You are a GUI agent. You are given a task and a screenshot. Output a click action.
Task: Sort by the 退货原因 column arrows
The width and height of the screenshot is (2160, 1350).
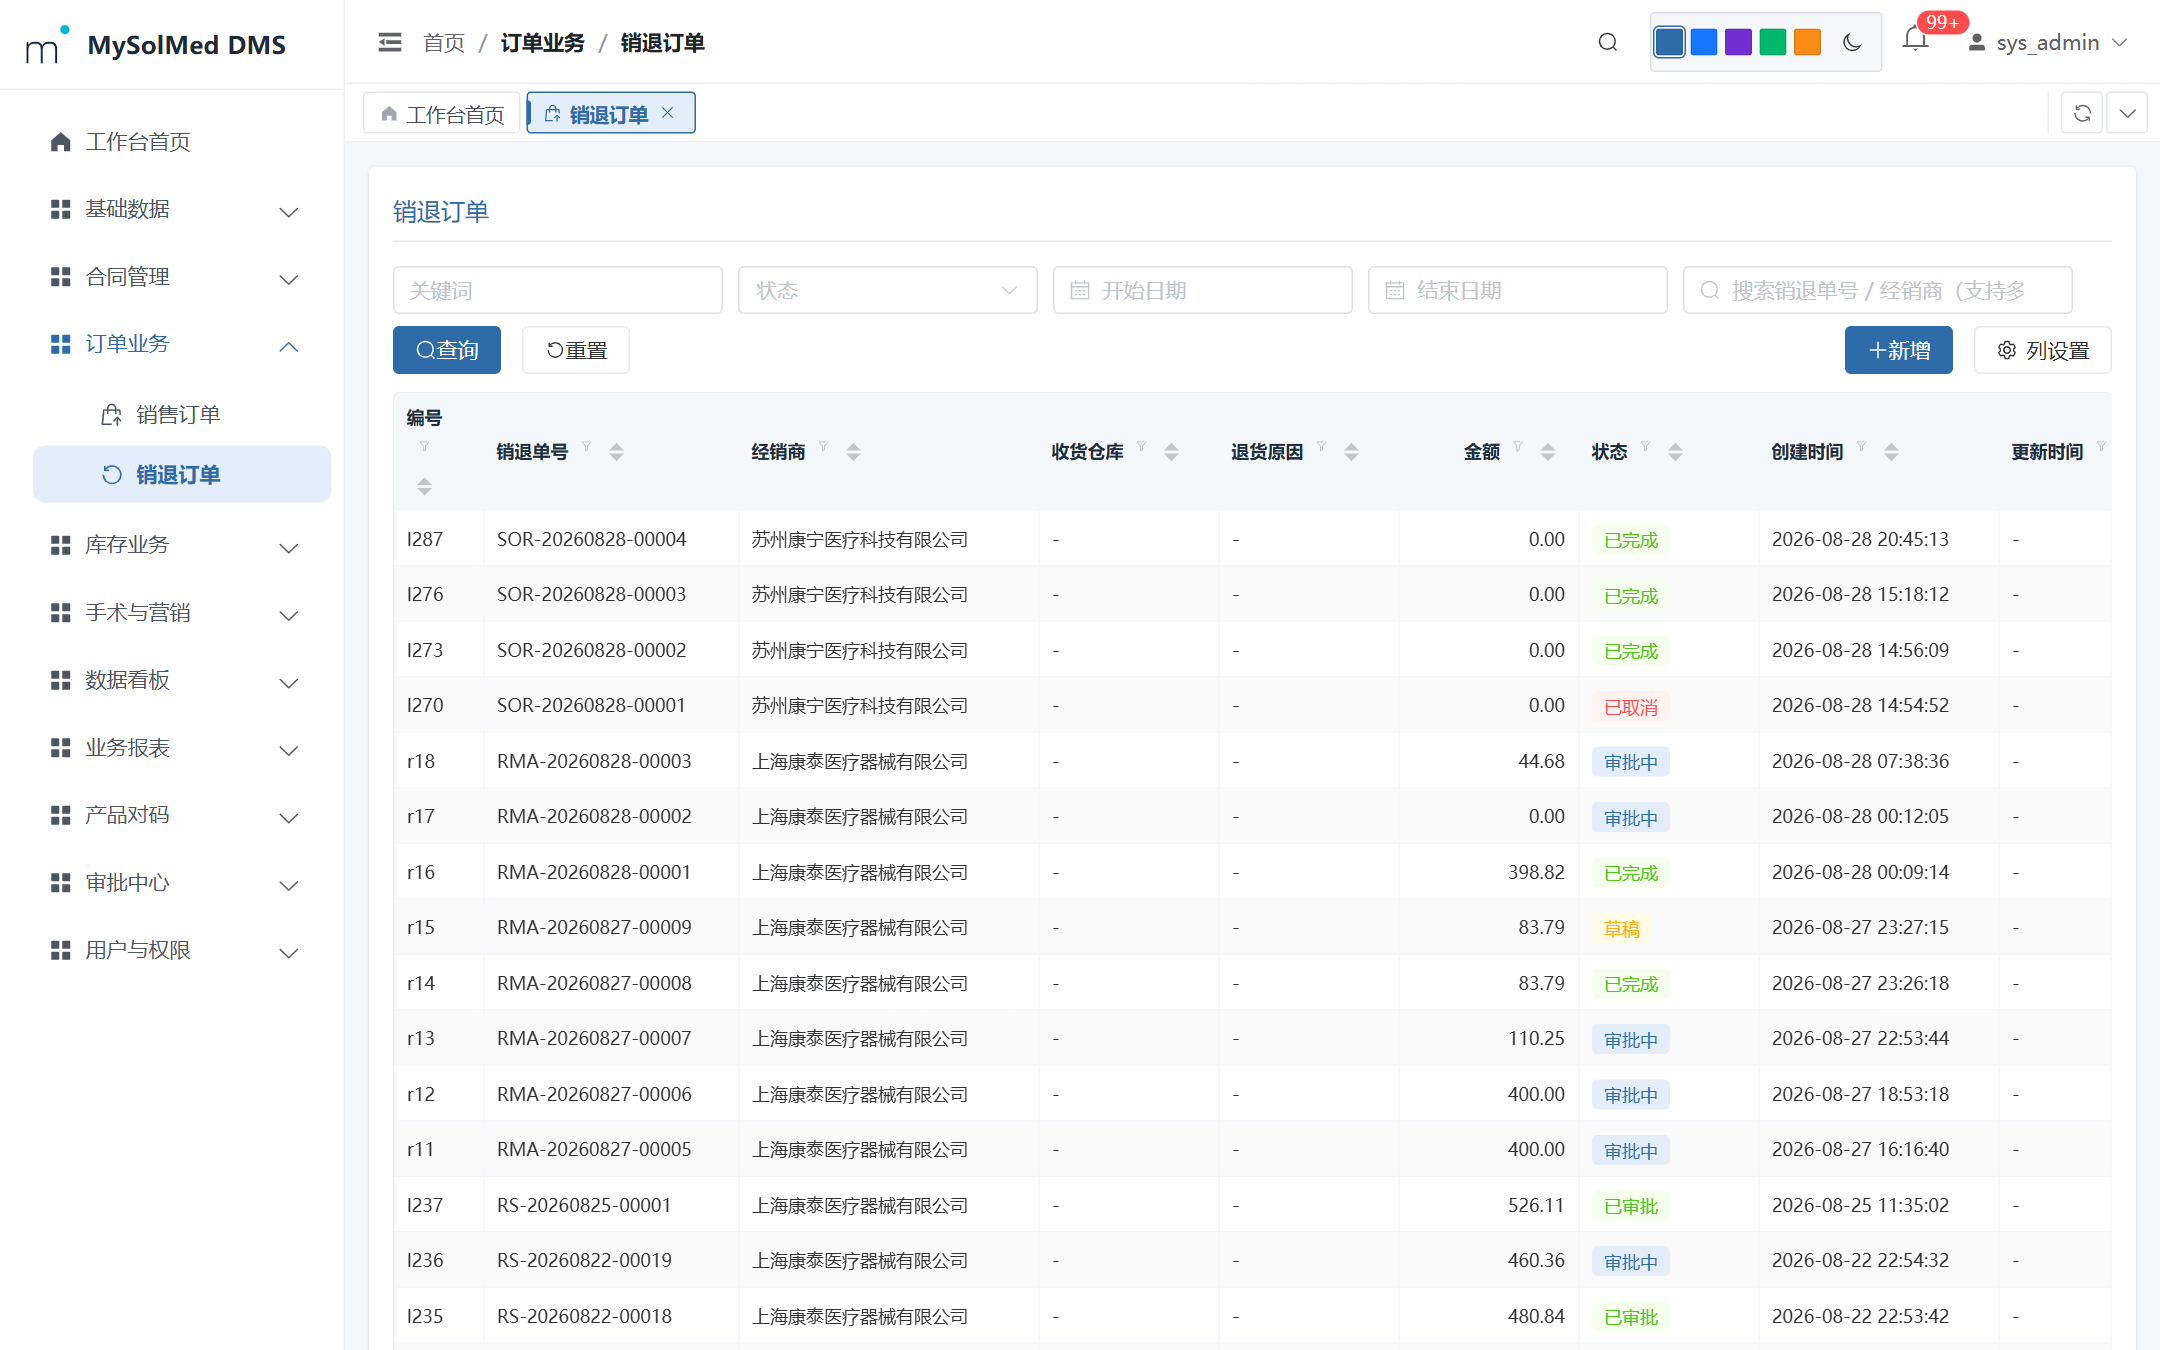(1352, 452)
